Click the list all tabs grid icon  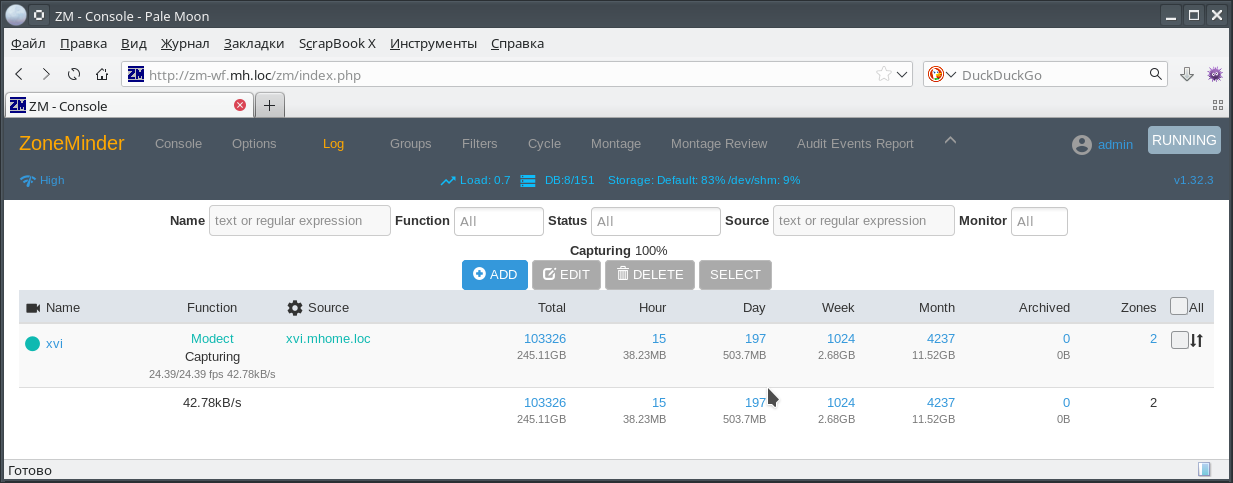(1218, 105)
